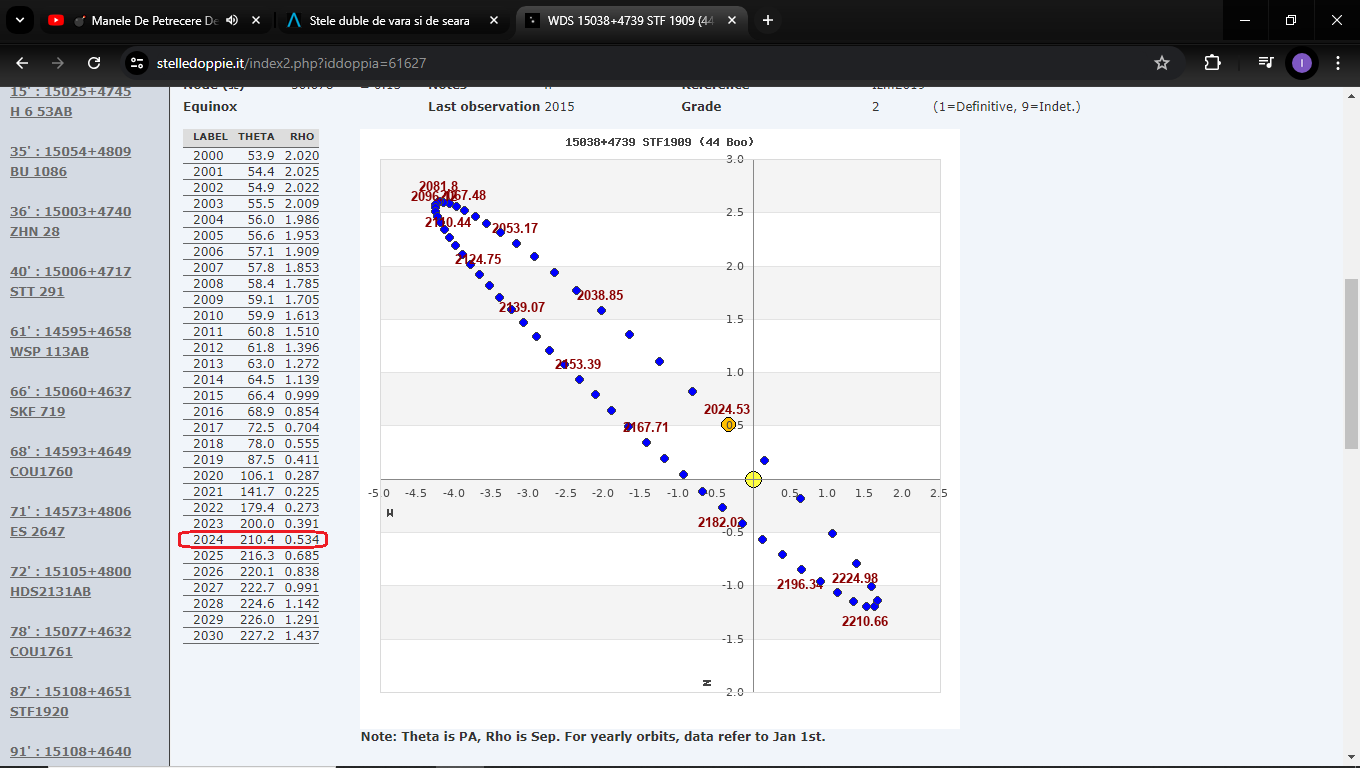Click the 2153.39 orbit label
Image resolution: width=1360 pixels, height=768 pixels.
click(x=578, y=364)
